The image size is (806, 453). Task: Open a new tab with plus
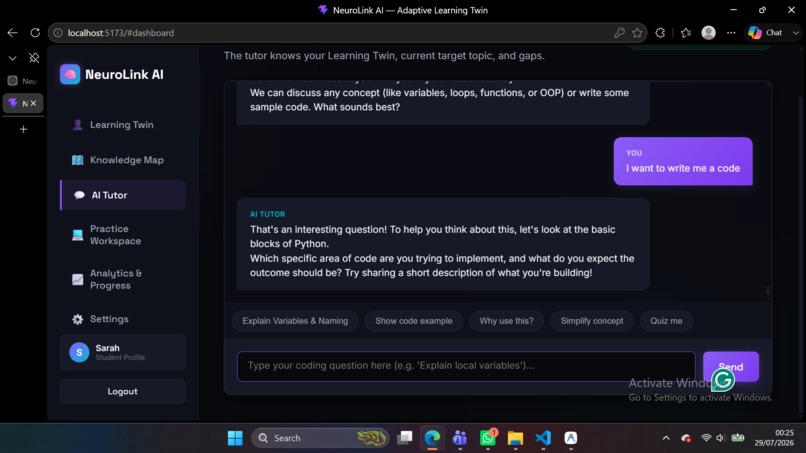[x=23, y=129]
